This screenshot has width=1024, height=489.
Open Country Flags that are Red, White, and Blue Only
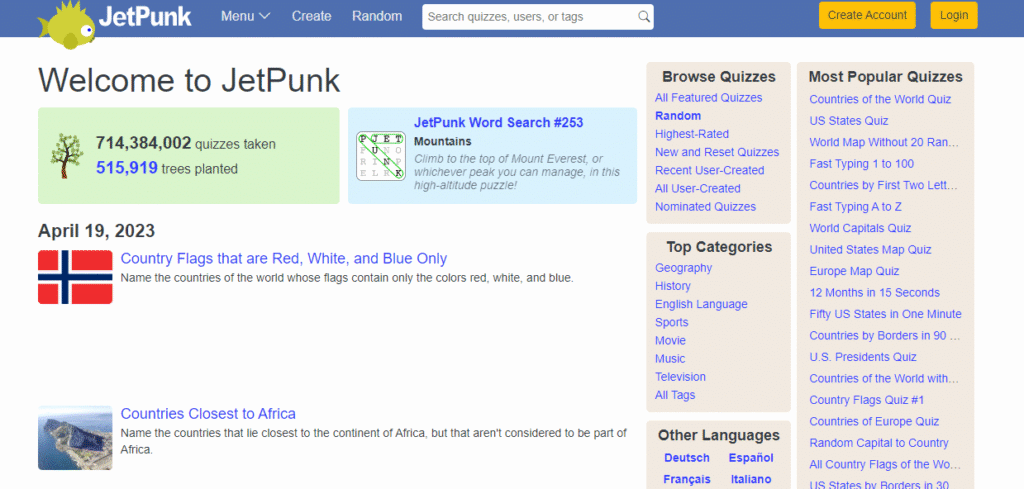point(283,259)
